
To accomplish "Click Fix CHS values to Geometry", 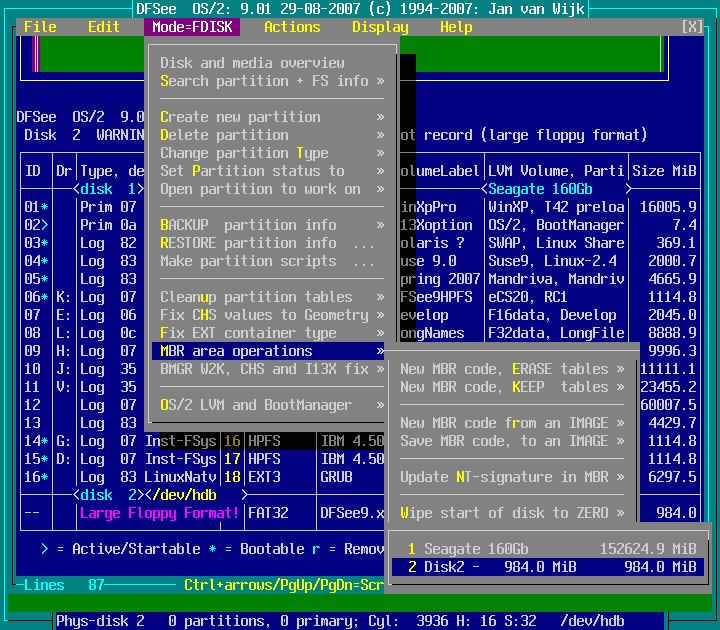I will (x=272, y=315).
